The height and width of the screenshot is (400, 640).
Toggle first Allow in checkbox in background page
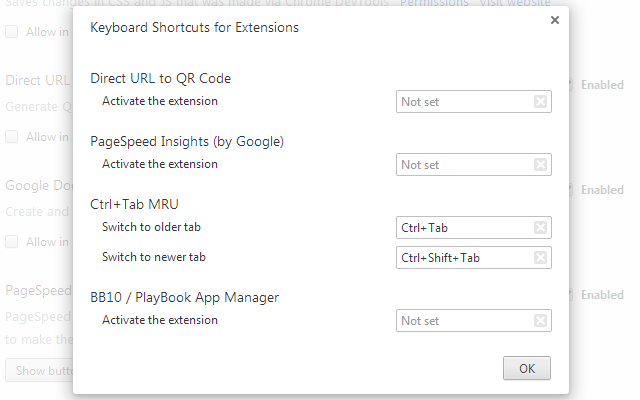(11, 31)
